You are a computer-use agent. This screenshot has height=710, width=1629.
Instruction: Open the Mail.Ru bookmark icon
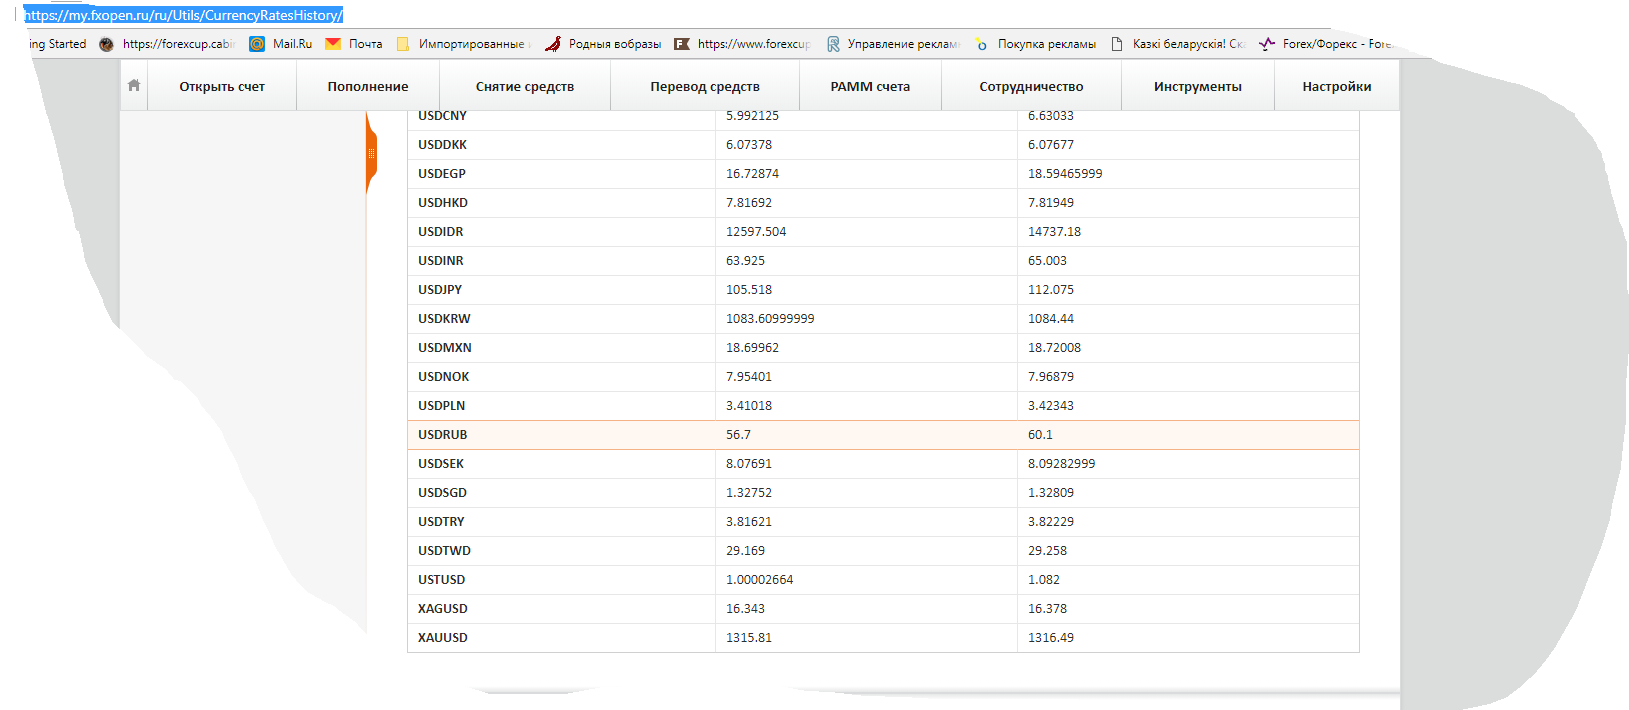click(x=257, y=44)
